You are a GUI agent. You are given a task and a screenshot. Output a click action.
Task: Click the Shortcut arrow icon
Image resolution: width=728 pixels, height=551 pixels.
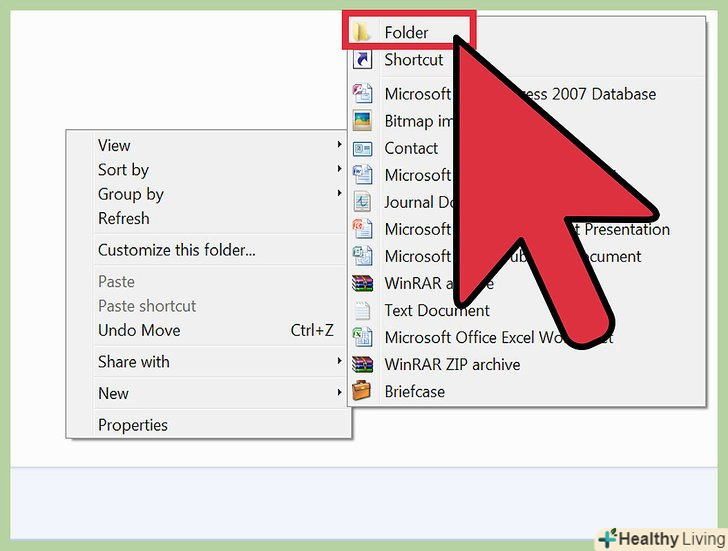click(x=362, y=59)
